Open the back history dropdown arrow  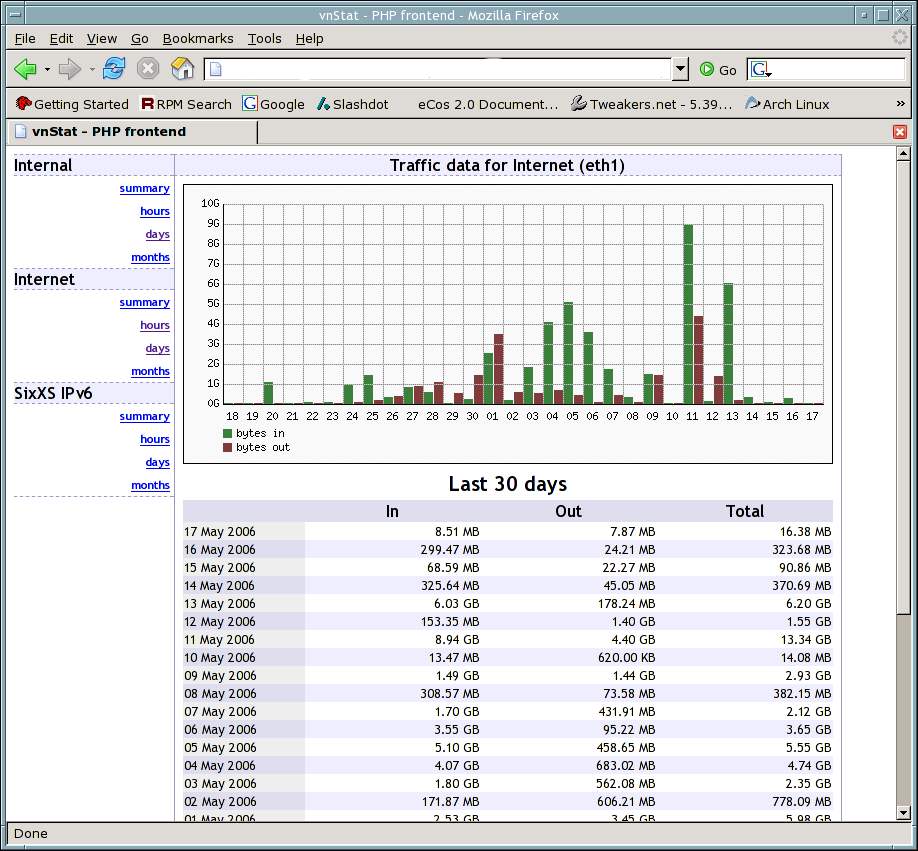pyautogui.click(x=47, y=69)
